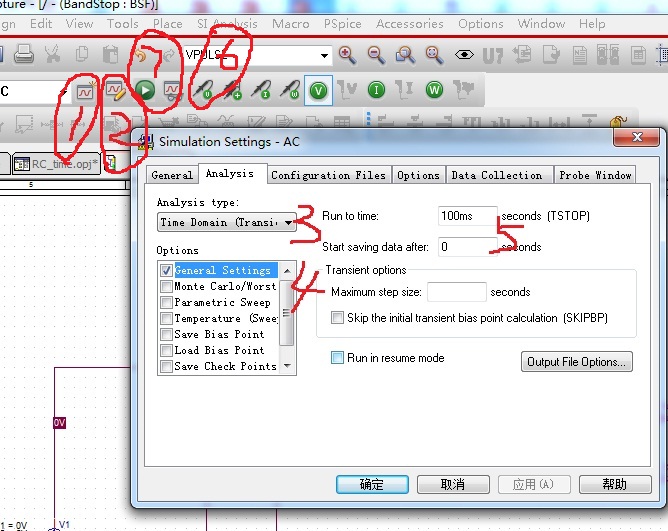Viewport: 668px width, 531px height.
Task: Select the Voltage Differential marker tool
Action: [x=232, y=90]
